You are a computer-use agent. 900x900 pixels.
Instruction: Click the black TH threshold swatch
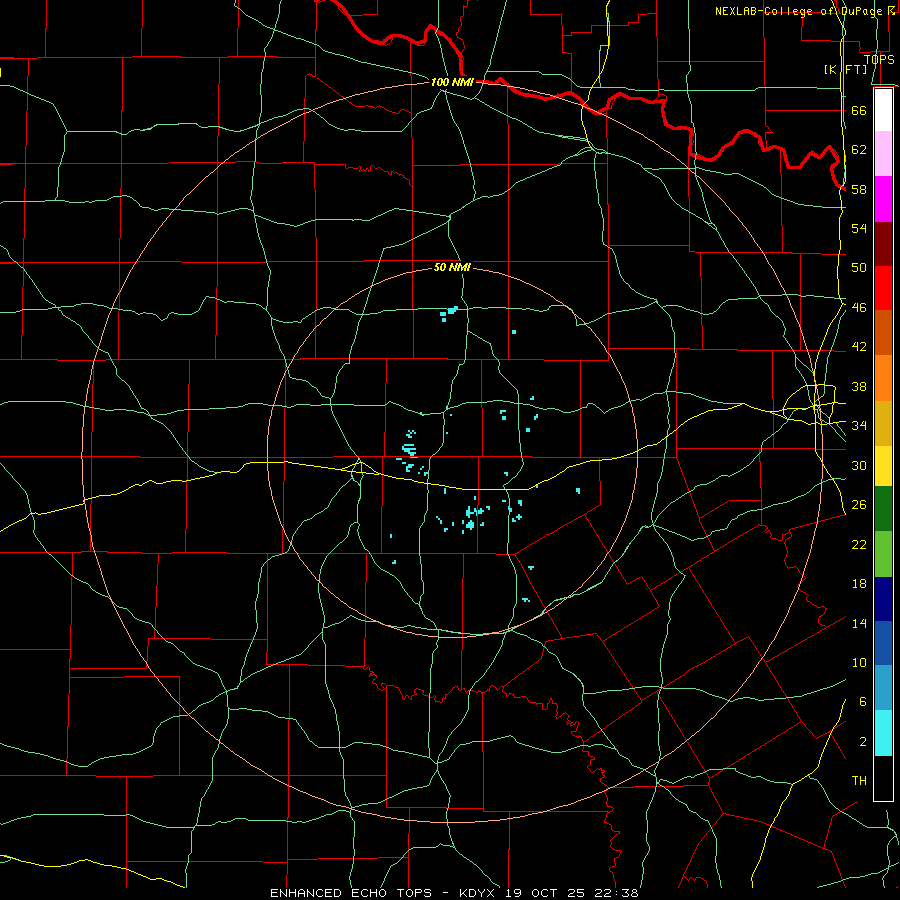(883, 778)
